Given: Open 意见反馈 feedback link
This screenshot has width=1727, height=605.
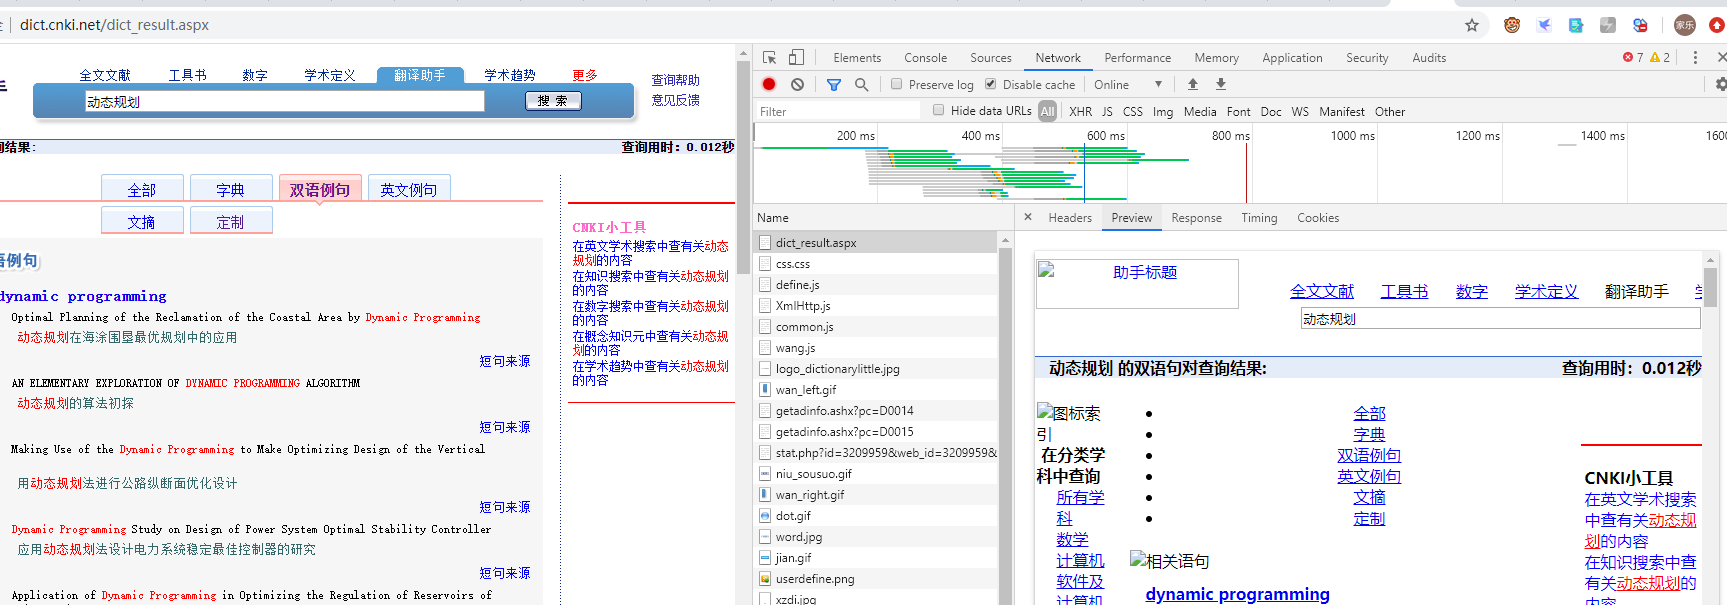Looking at the screenshot, I should click(x=676, y=100).
